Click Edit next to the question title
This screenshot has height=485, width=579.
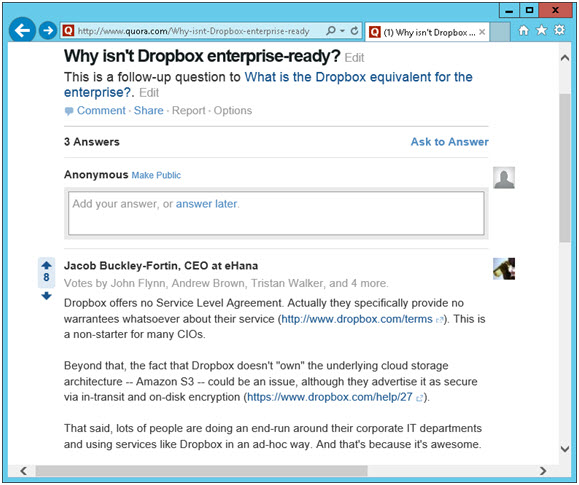pyautogui.click(x=354, y=58)
